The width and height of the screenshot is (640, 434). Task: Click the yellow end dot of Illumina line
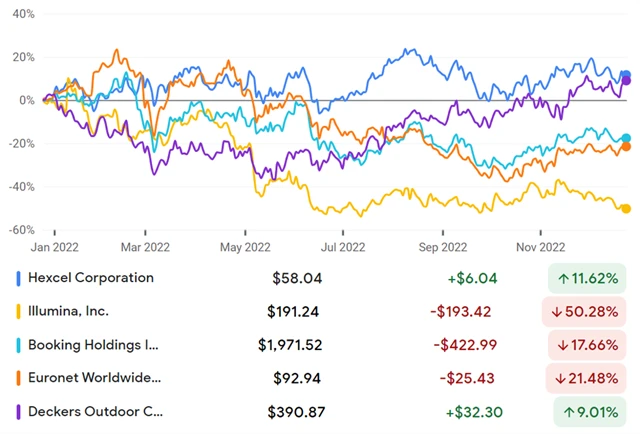point(626,209)
